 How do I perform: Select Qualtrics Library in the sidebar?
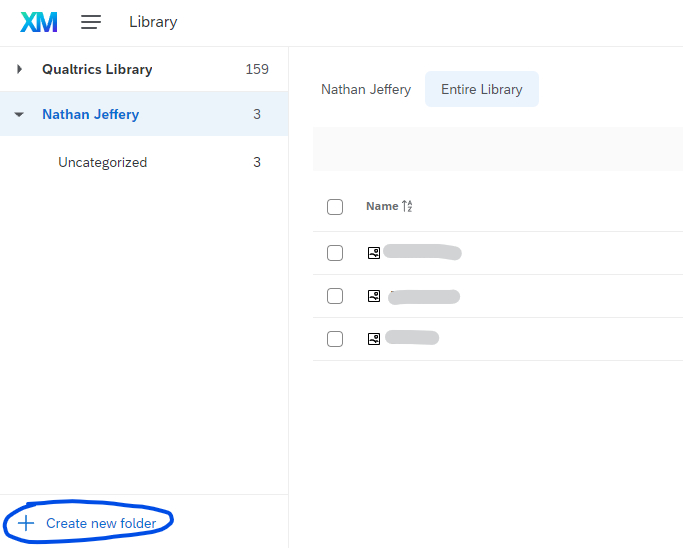[97, 69]
